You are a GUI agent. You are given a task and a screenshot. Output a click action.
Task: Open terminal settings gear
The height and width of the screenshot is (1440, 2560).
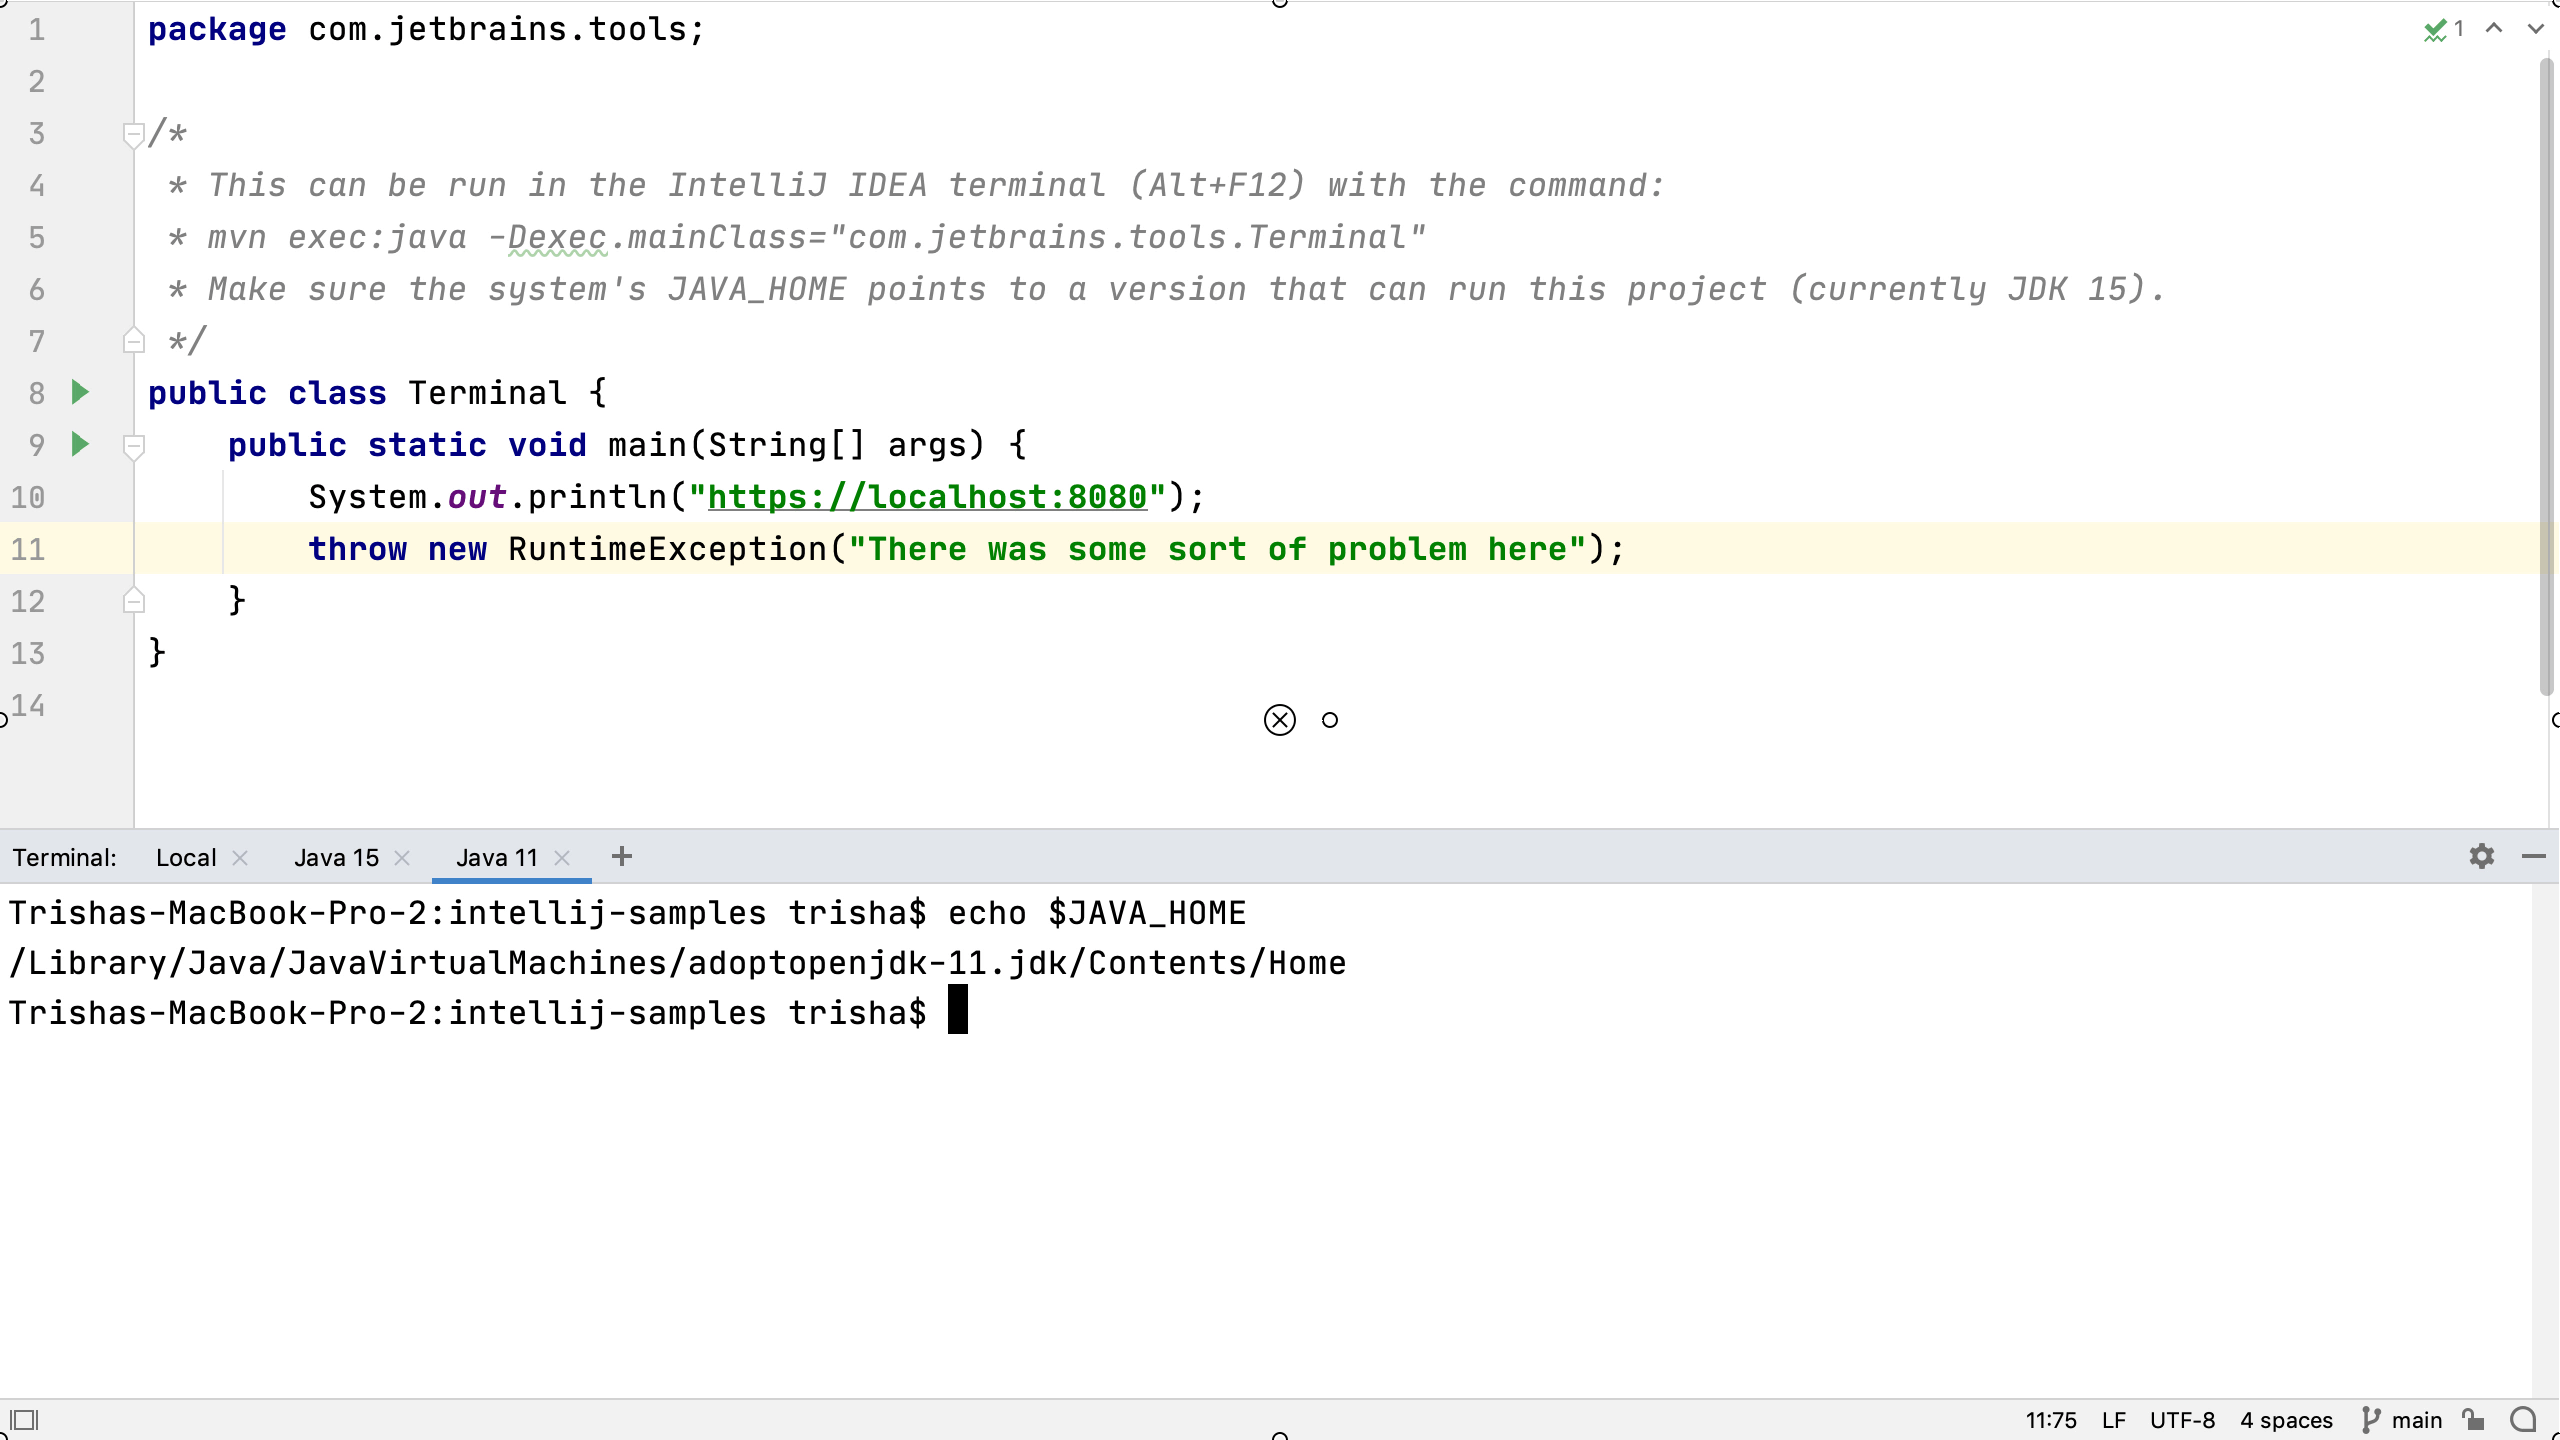(2481, 857)
